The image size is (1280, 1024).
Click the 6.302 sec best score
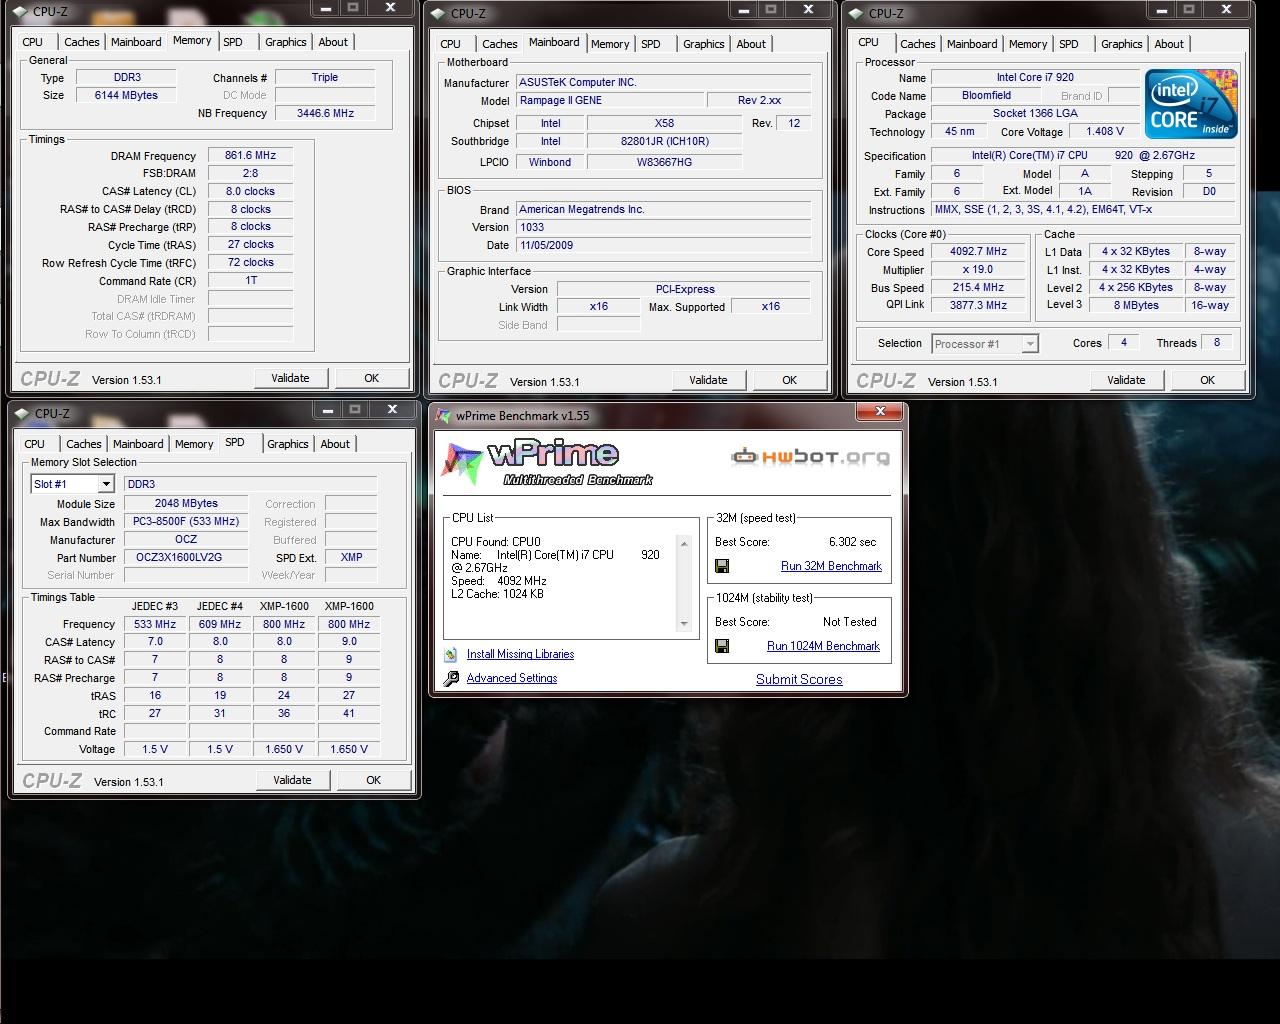click(852, 542)
